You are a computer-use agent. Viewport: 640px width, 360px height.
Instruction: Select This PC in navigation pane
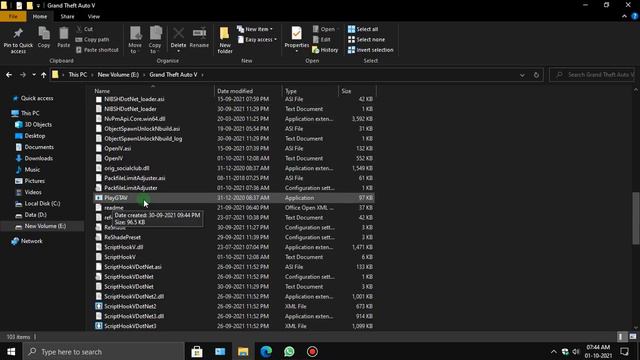click(x=26, y=113)
